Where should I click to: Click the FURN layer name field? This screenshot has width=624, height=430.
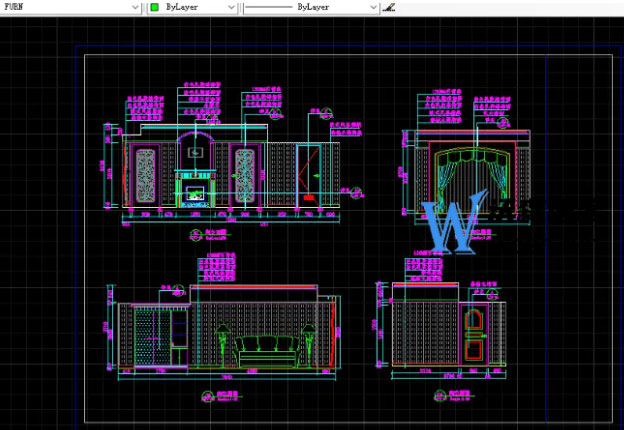point(60,6)
